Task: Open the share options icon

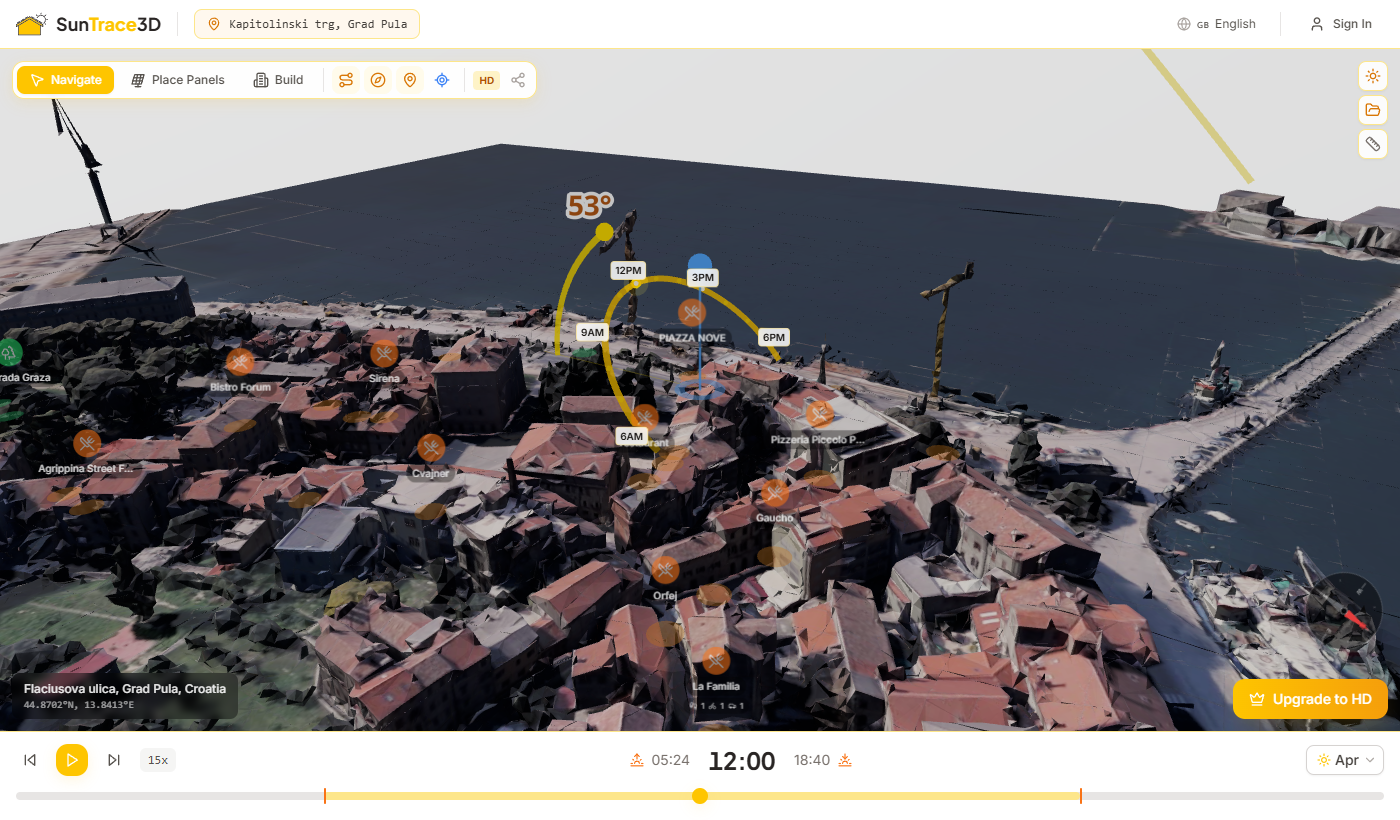Action: [518, 79]
